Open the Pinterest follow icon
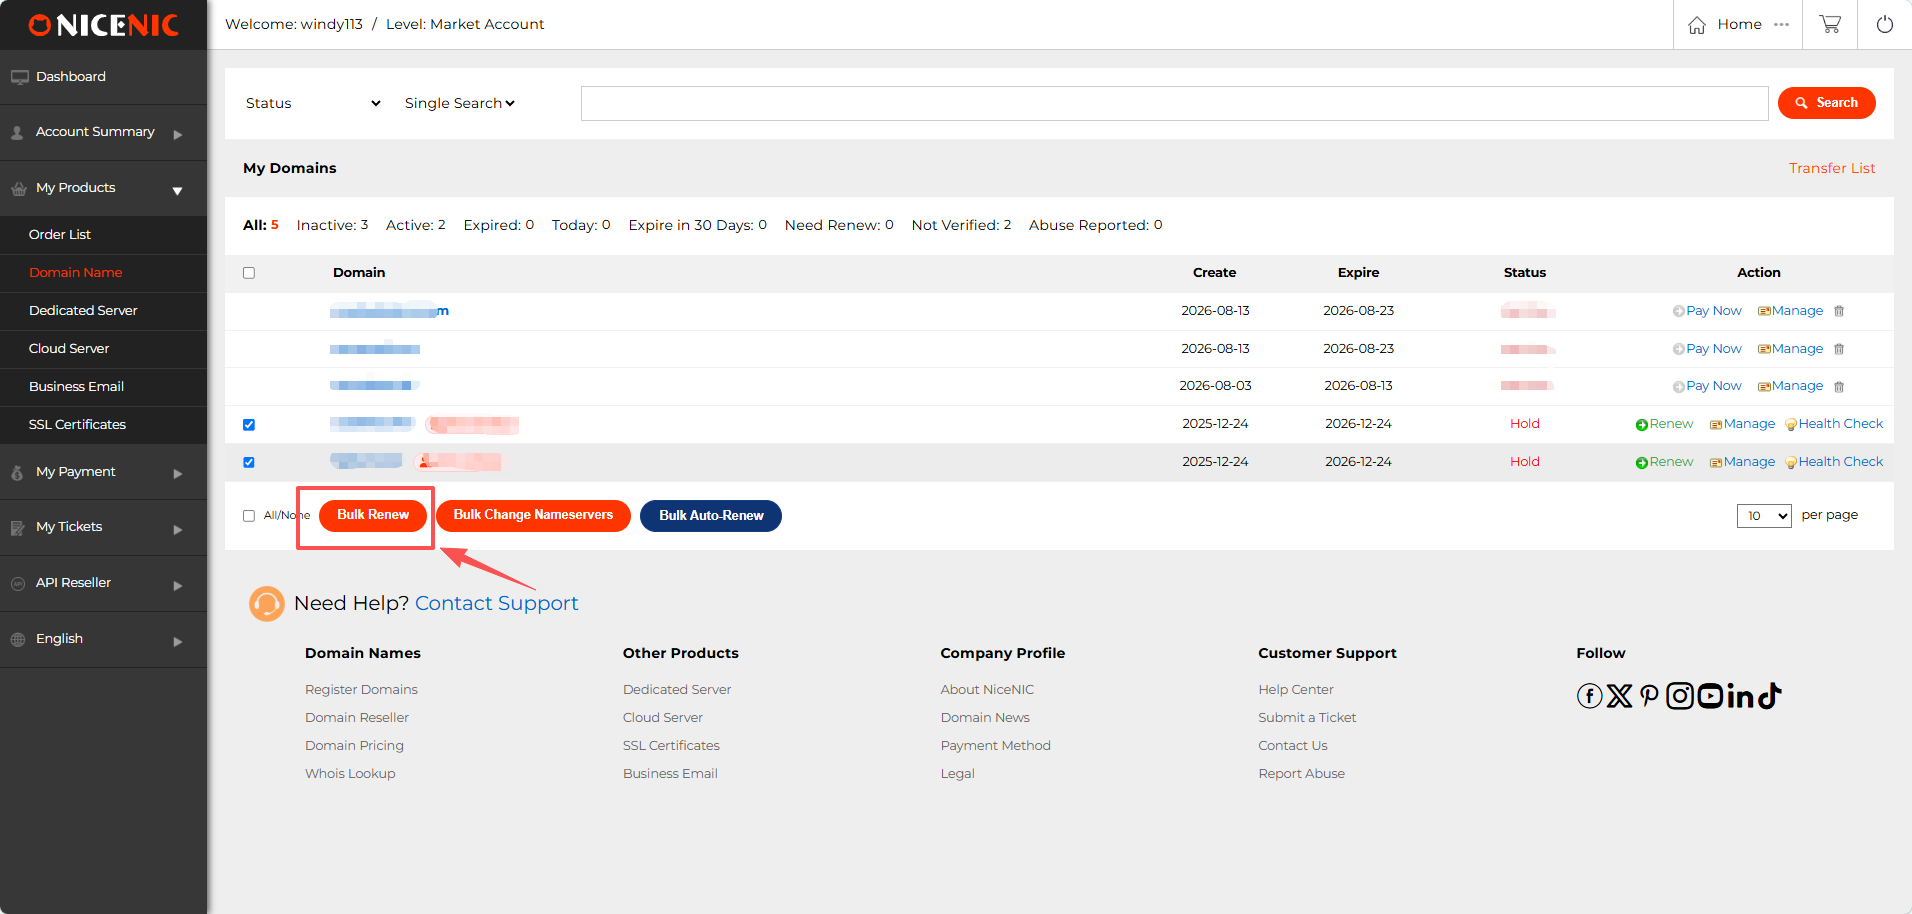The height and width of the screenshot is (914, 1912). click(1649, 696)
